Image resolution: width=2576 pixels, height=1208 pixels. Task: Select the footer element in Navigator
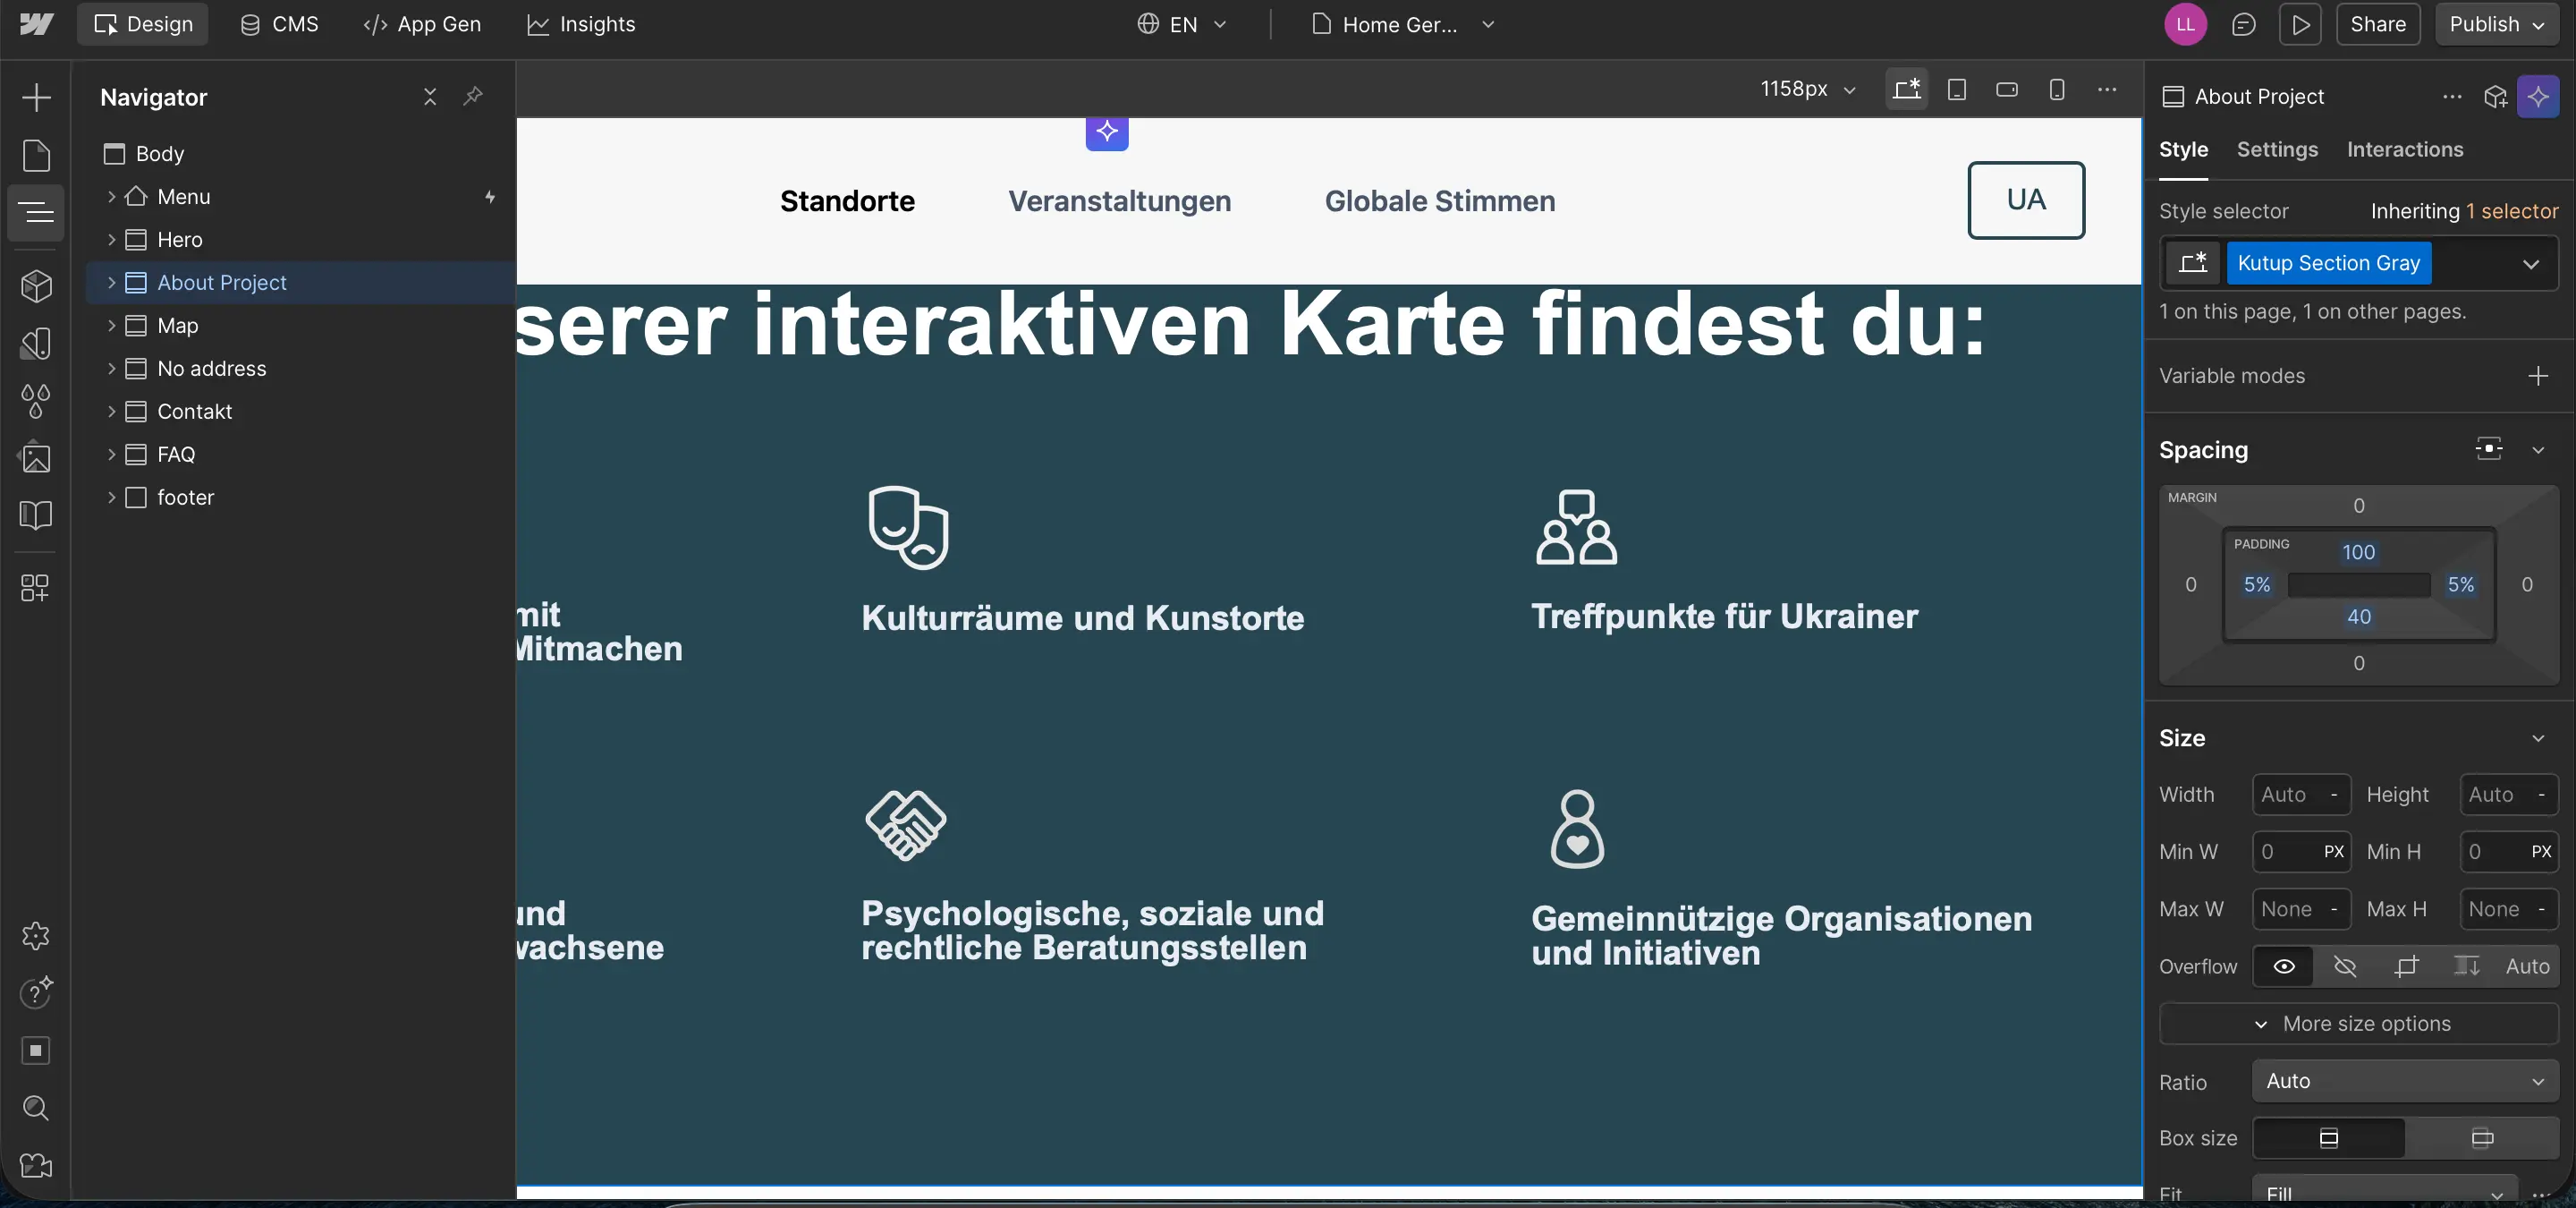[186, 497]
